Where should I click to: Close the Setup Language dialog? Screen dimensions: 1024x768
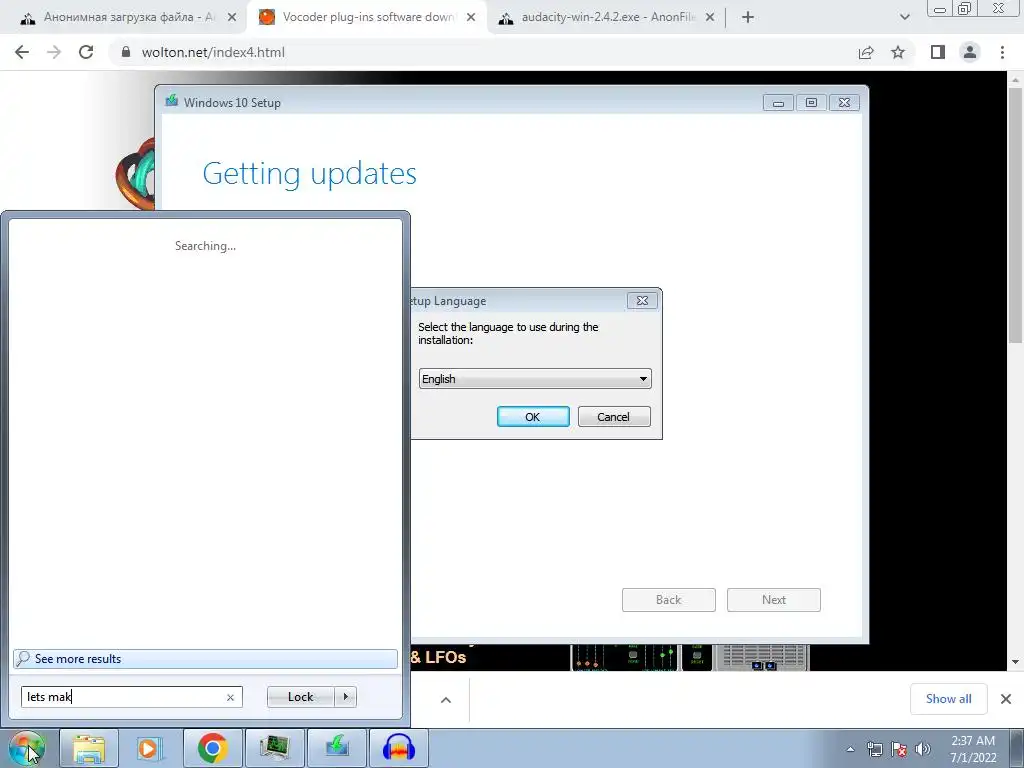pyautogui.click(x=642, y=300)
